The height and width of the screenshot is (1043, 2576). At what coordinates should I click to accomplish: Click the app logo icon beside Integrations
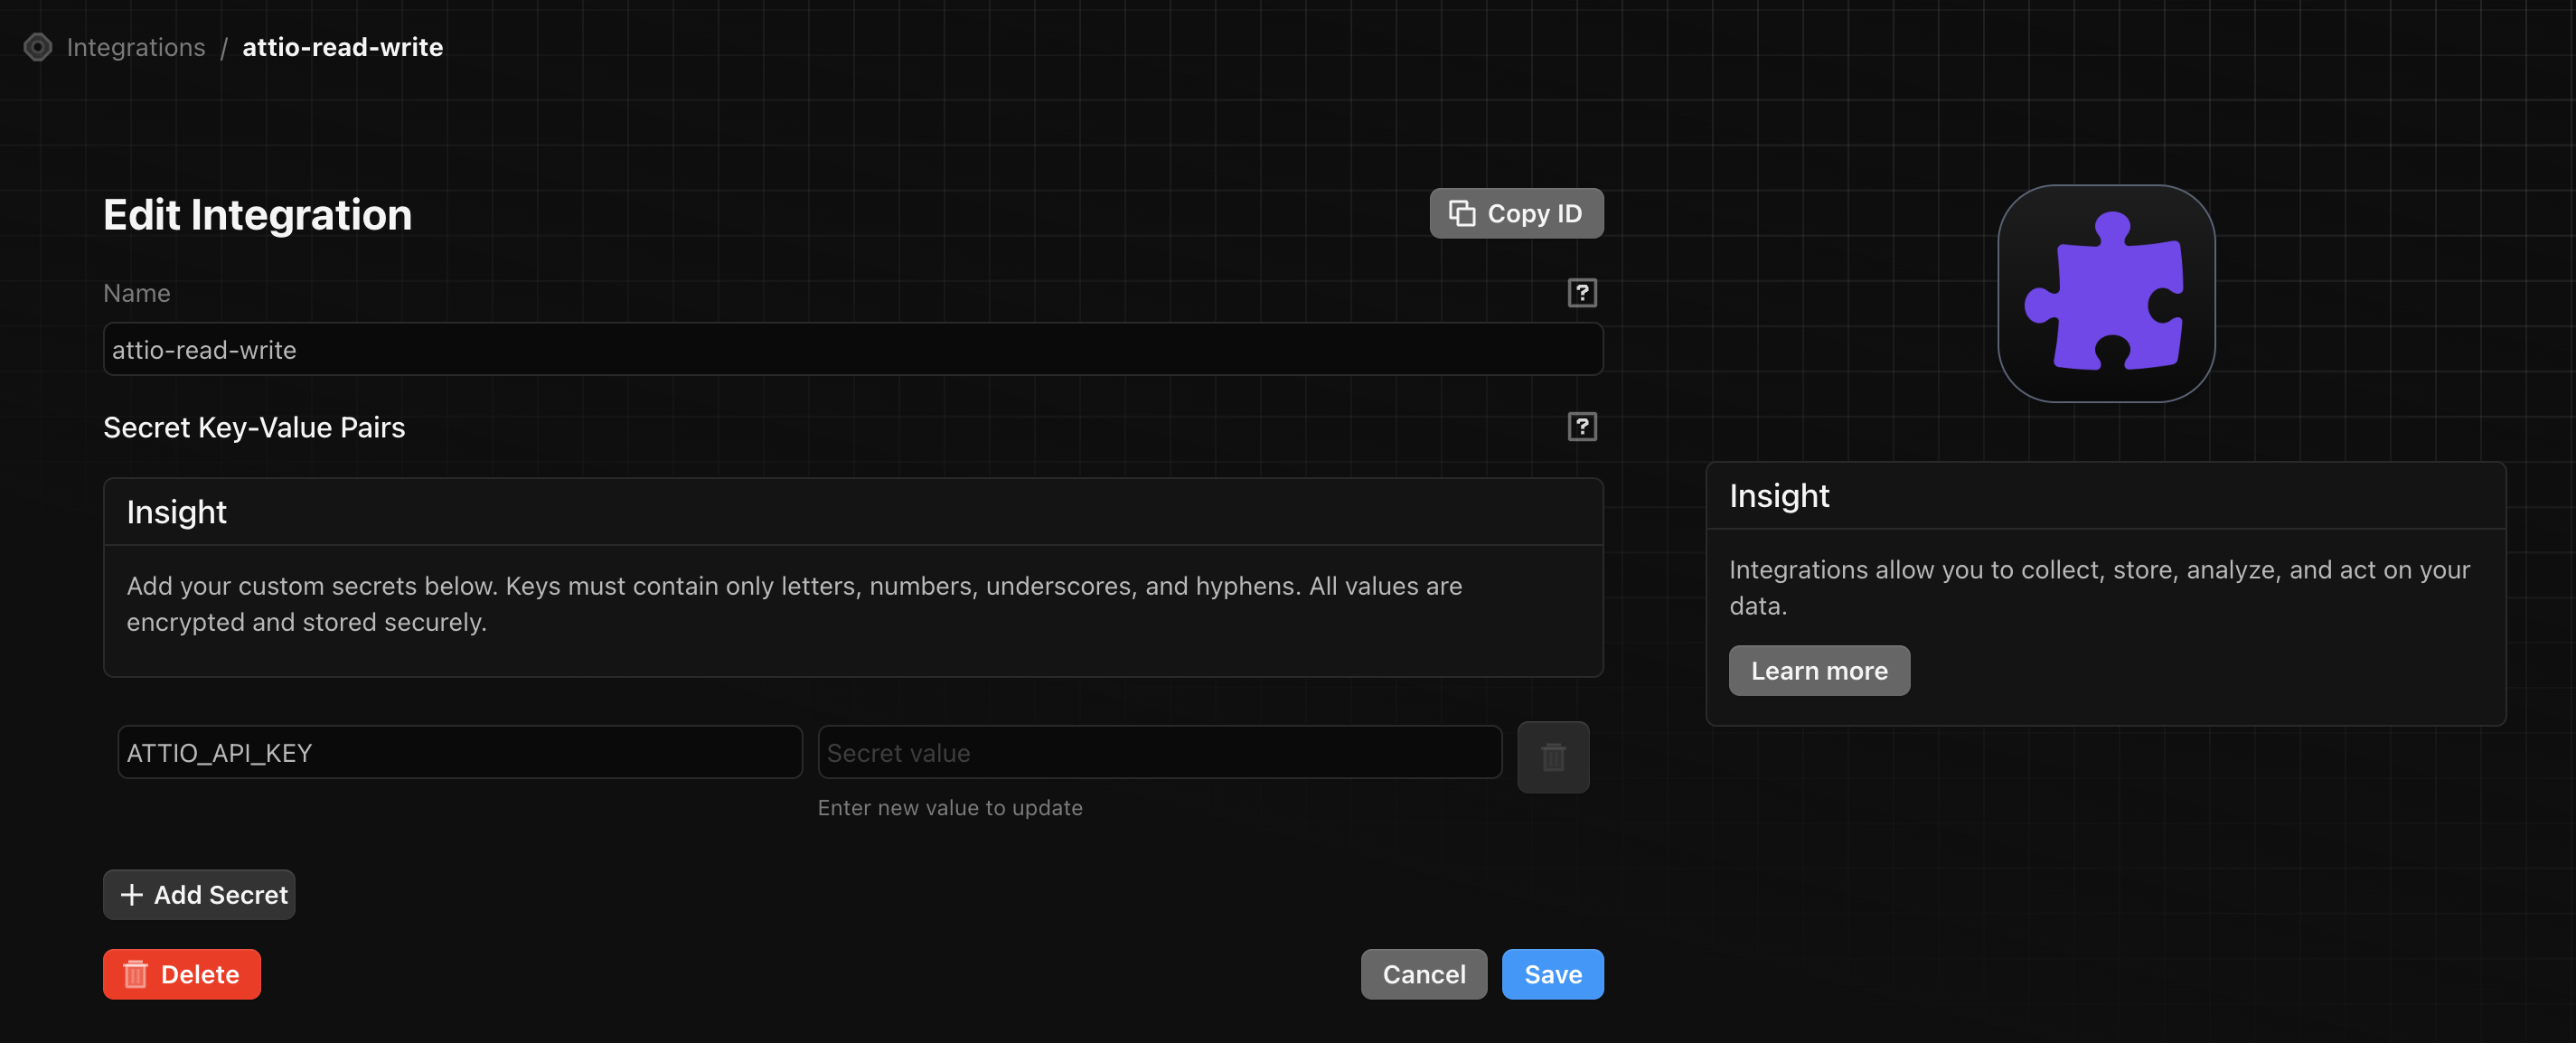pos(38,47)
